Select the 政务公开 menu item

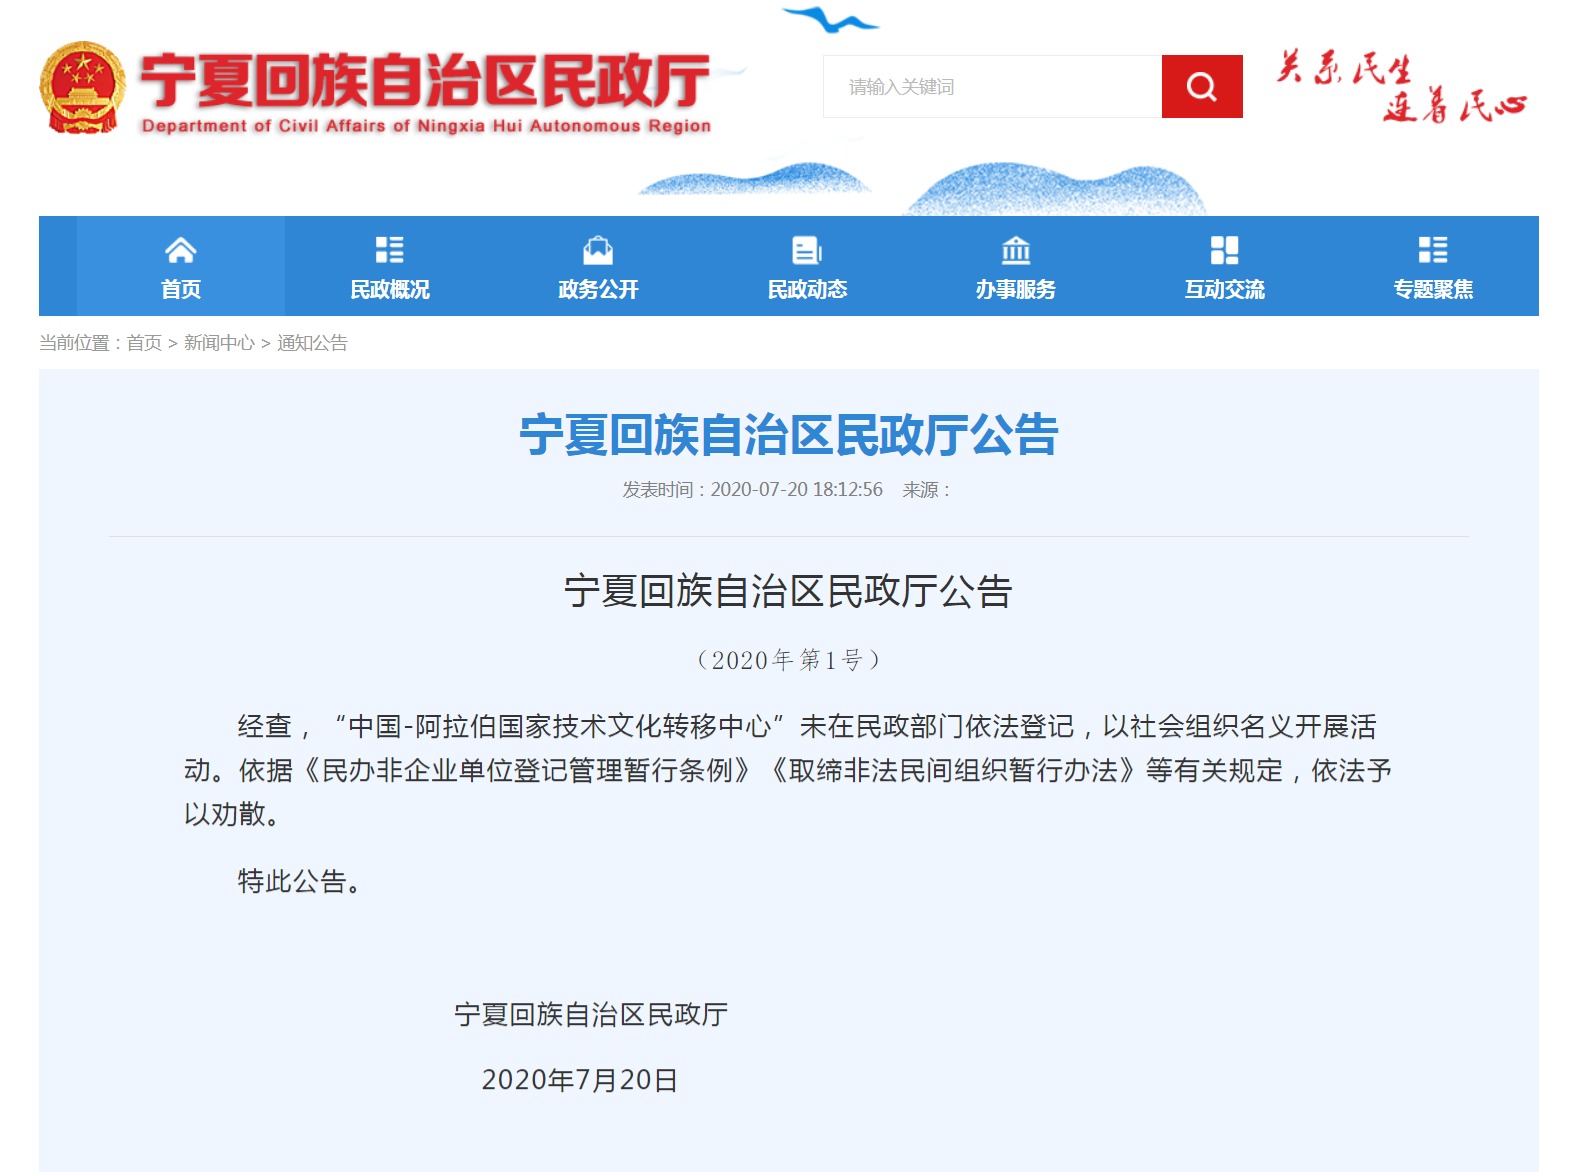(598, 267)
